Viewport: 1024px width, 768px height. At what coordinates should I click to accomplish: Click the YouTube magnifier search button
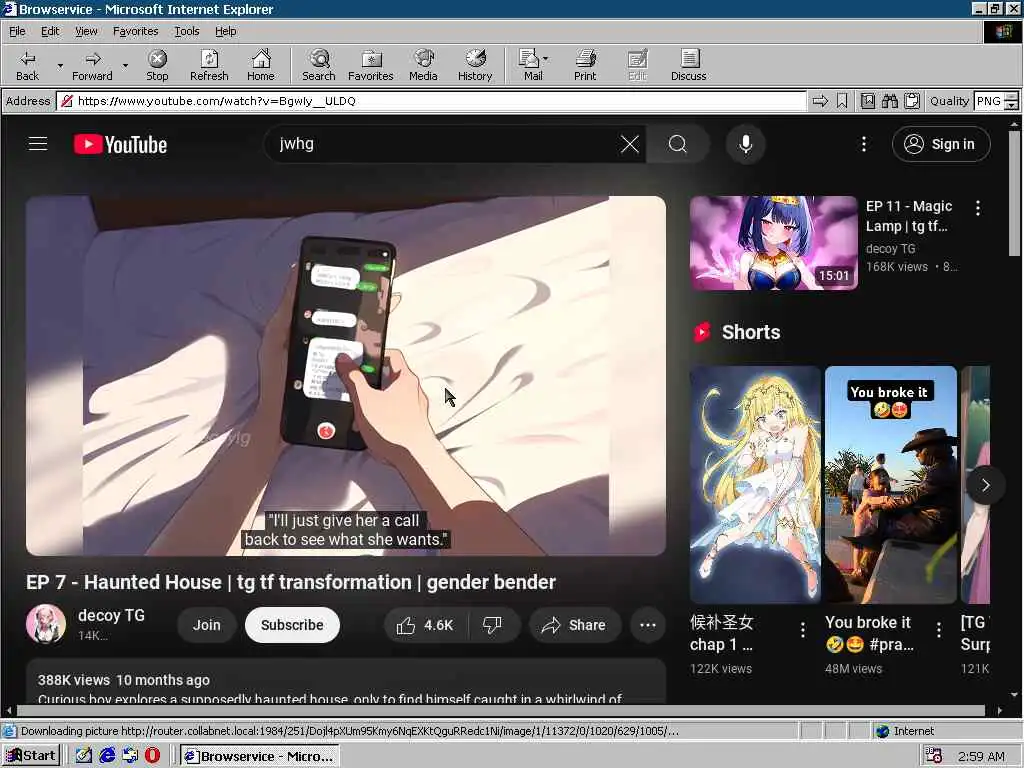coord(678,144)
